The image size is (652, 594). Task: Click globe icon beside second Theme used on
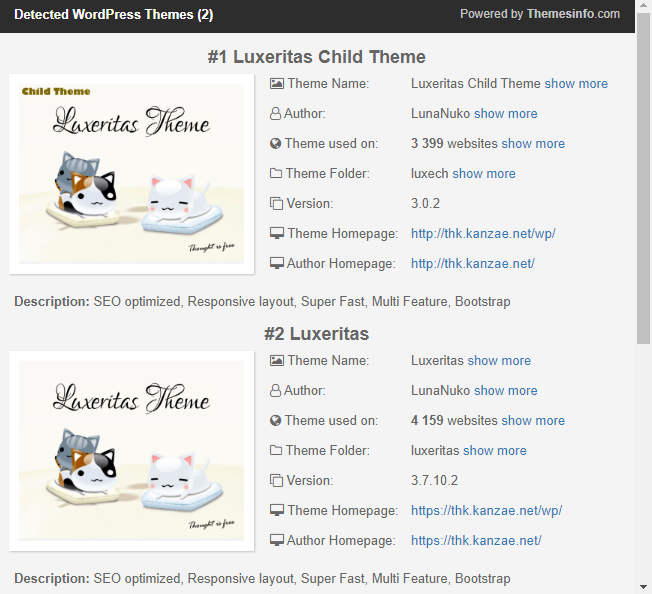(x=276, y=421)
